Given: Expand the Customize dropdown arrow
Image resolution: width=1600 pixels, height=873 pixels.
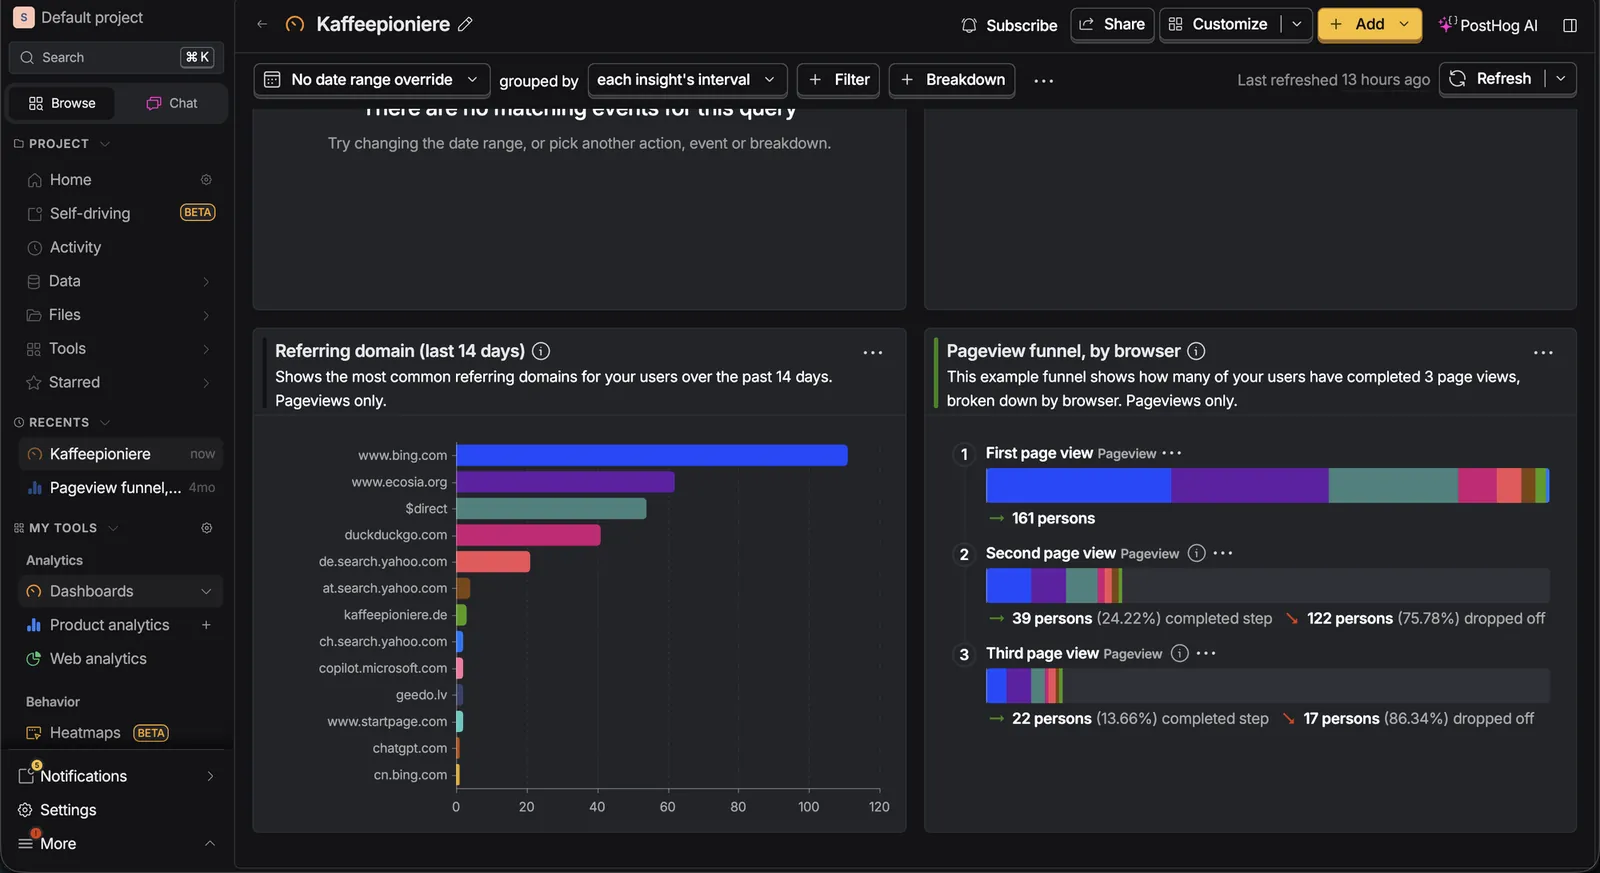Looking at the screenshot, I should point(1297,24).
